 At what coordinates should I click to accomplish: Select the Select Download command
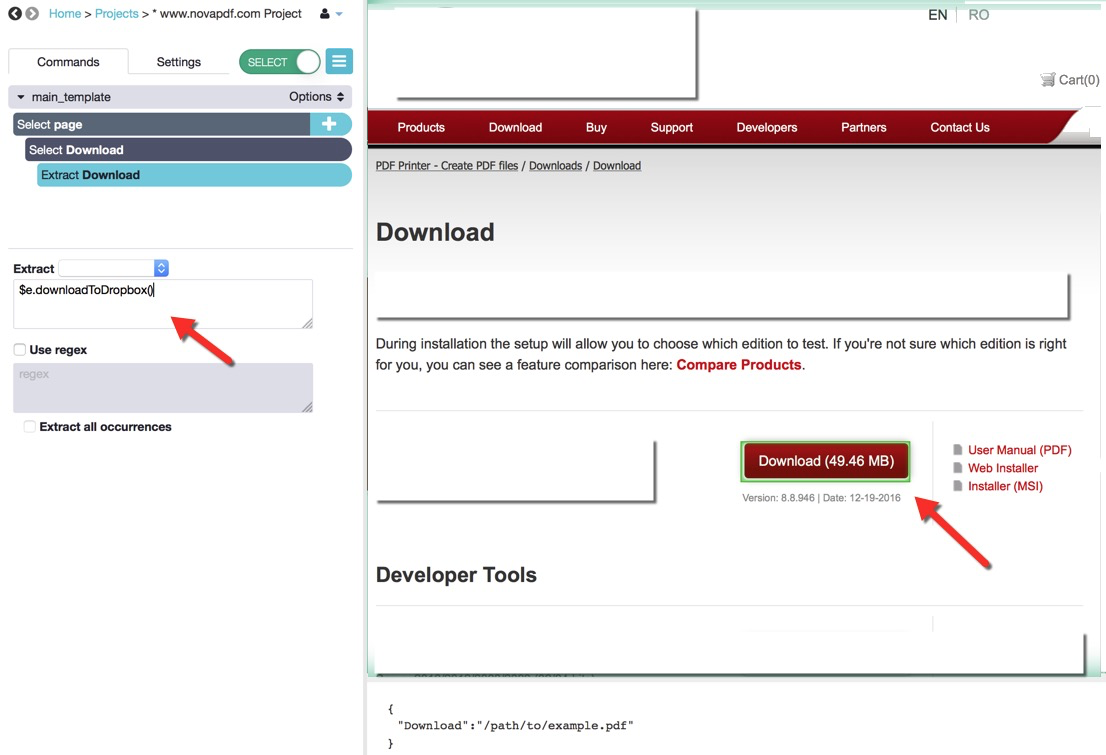pyautogui.click(x=188, y=150)
